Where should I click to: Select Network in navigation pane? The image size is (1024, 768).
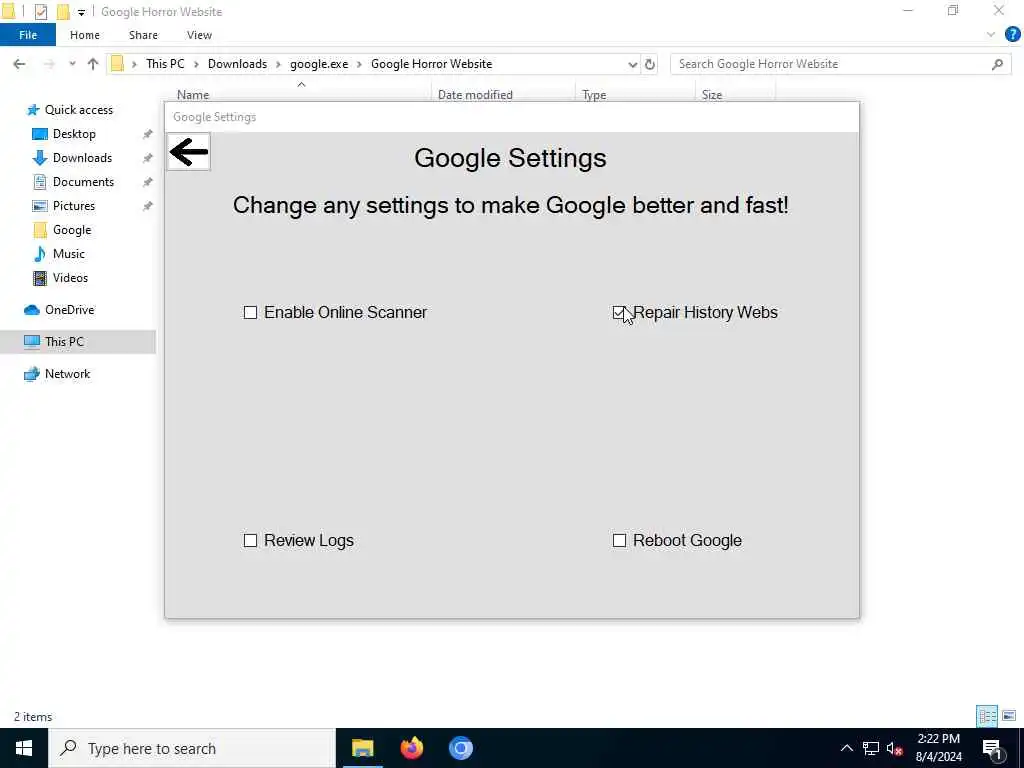coord(67,374)
